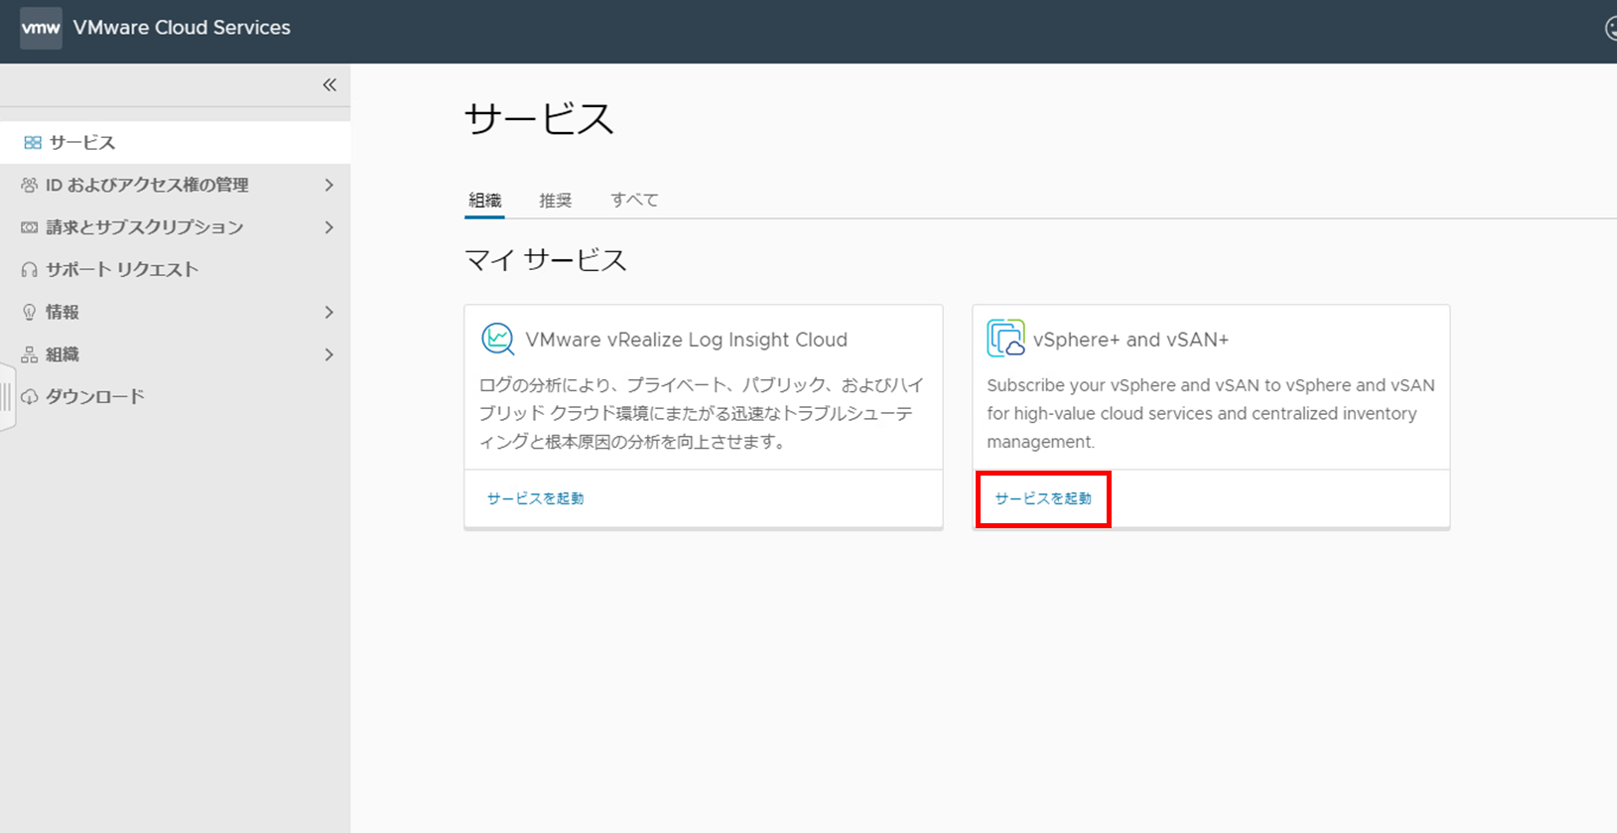Click the ダウンロード cloud download icon
The image size is (1617, 833).
[x=29, y=397]
